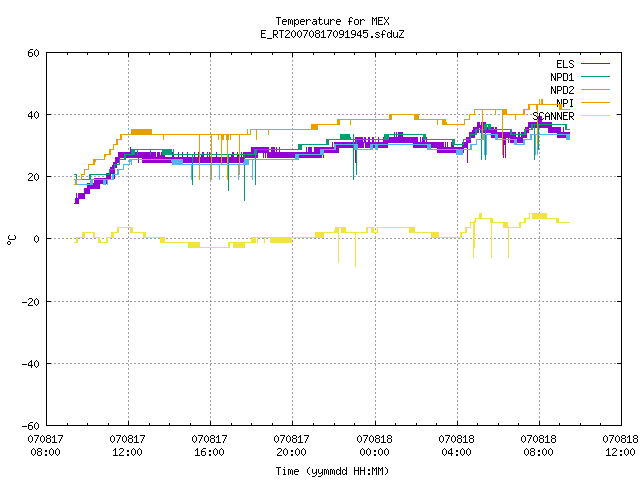The height and width of the screenshot is (480, 640).
Task: Click the yellow SCANNER legend line sample
Action: click(x=596, y=116)
